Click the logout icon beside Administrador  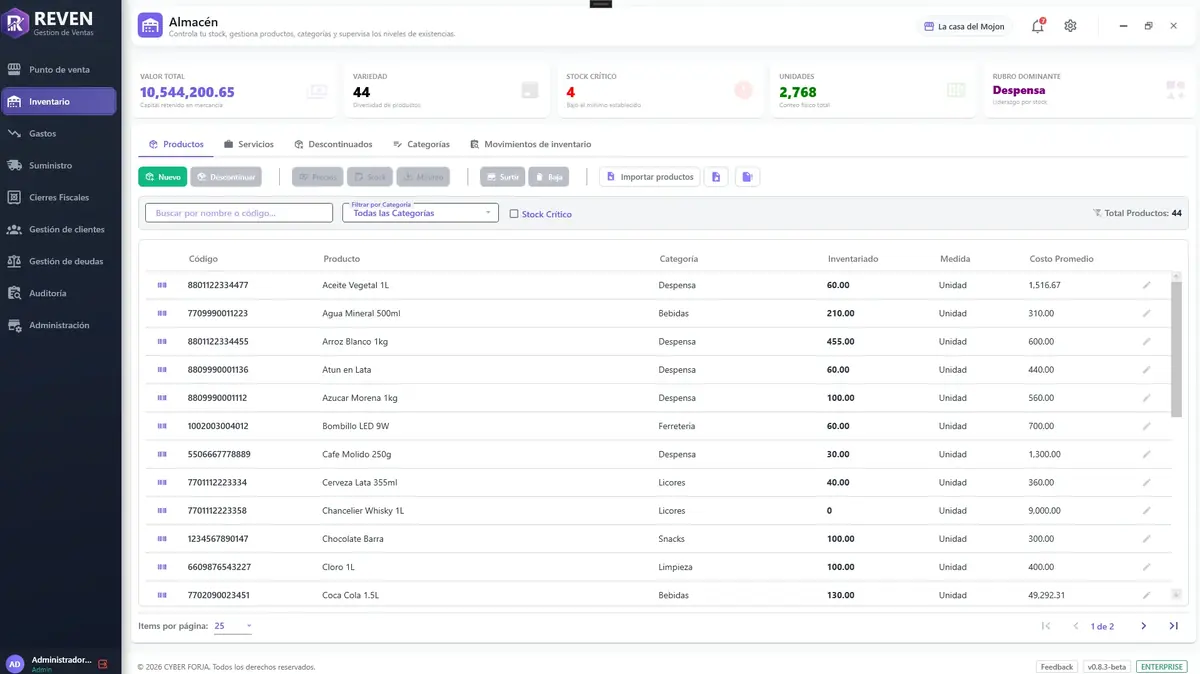102,664
